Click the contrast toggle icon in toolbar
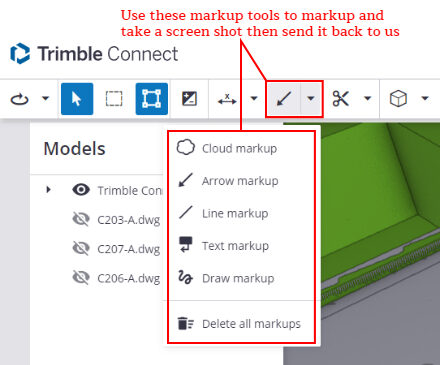Viewport: 440px width, 365px height. (x=189, y=99)
